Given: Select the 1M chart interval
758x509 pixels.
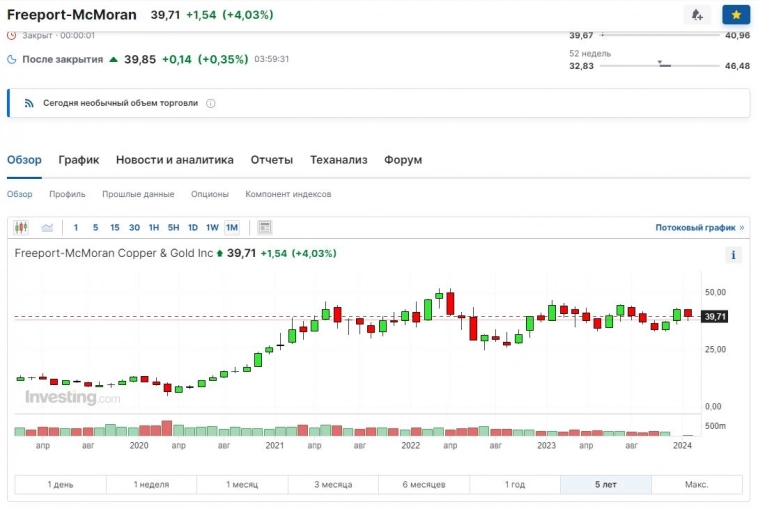Looking at the screenshot, I should coord(232,227).
